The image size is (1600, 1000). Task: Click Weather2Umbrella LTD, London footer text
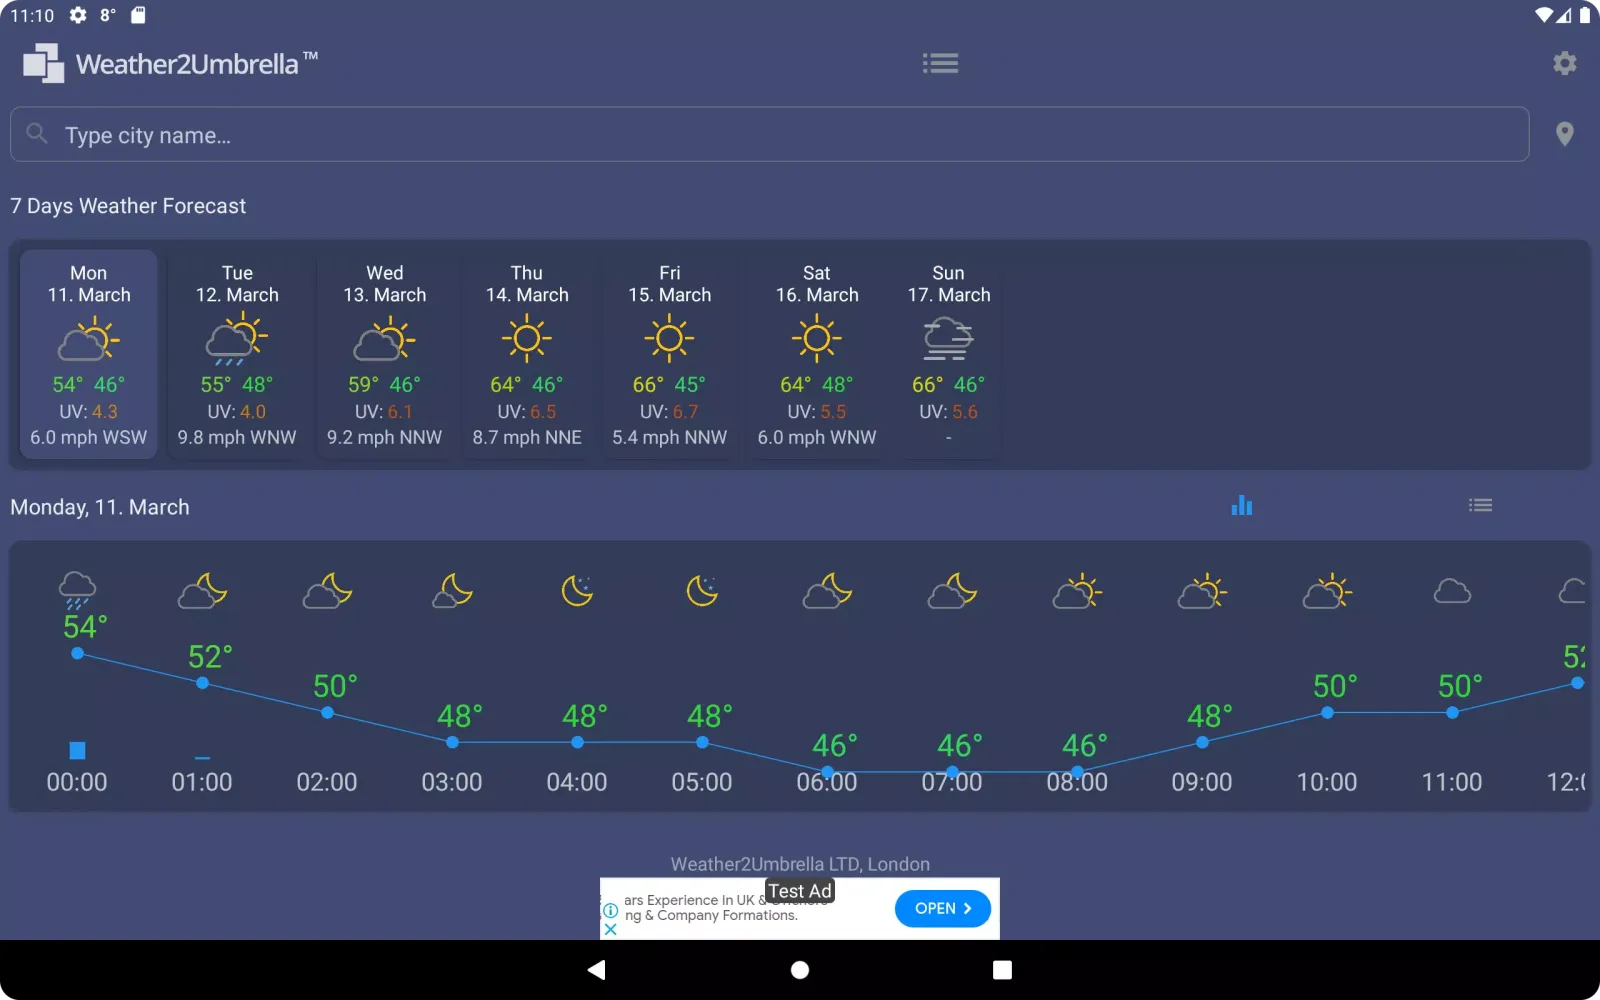pos(800,864)
